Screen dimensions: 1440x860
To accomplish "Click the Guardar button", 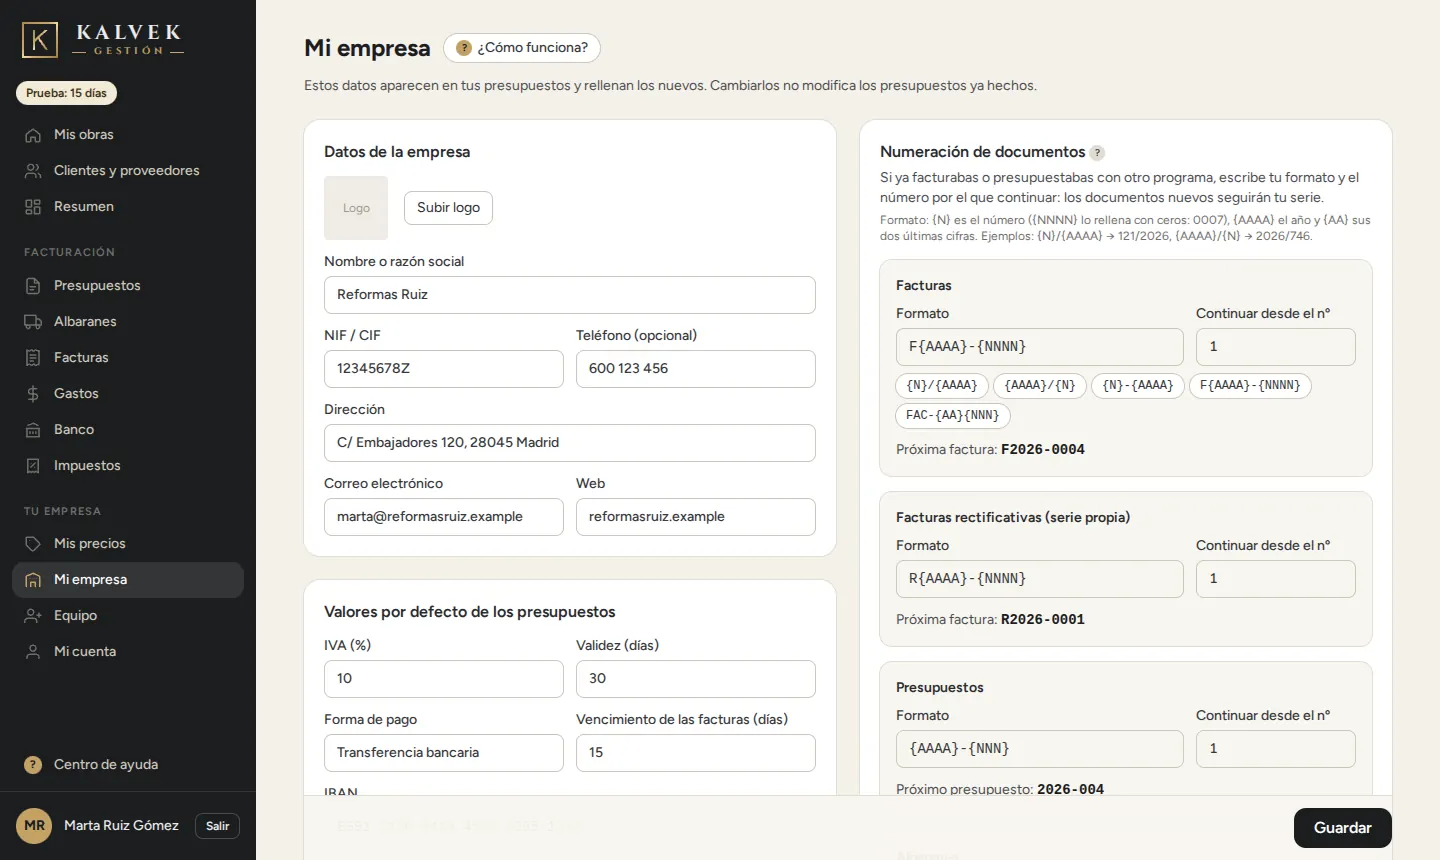I will point(1343,828).
